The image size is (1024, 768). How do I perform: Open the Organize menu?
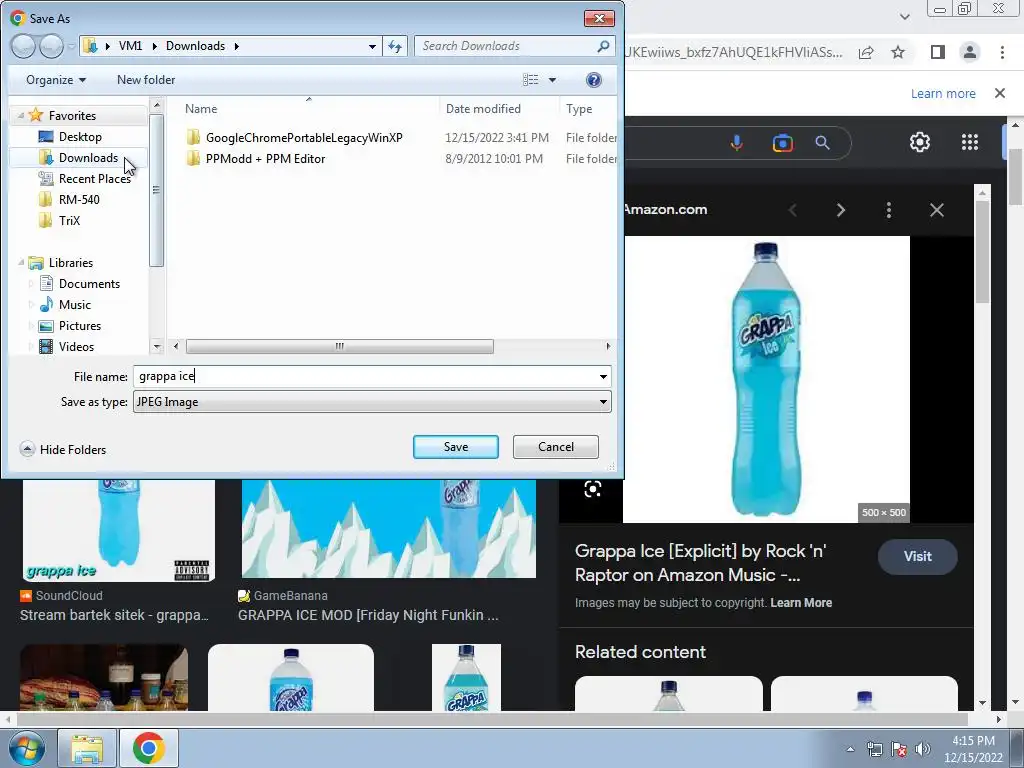56,80
